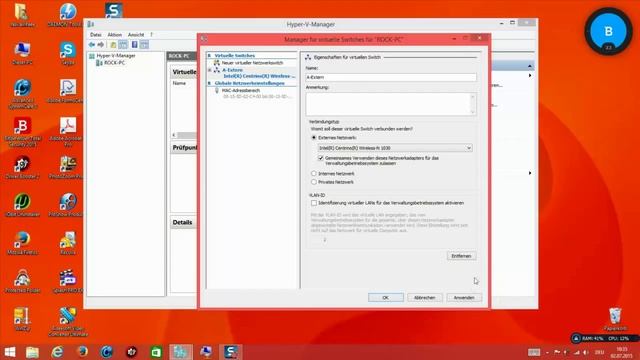
Task: Open Ansicht menu in Hyper-V Manager
Action: tap(136, 35)
